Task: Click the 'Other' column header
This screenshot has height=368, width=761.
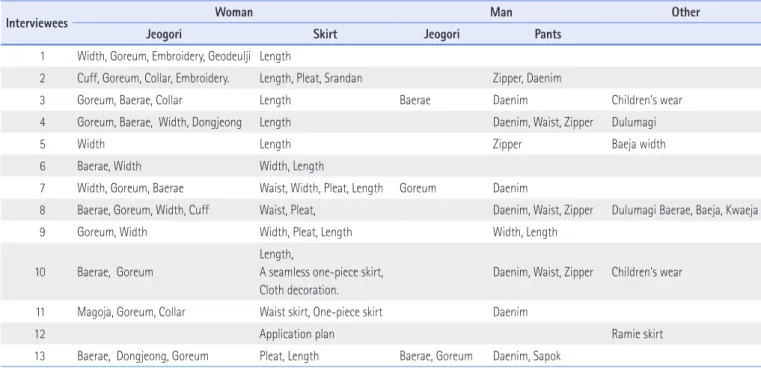Action: point(686,12)
